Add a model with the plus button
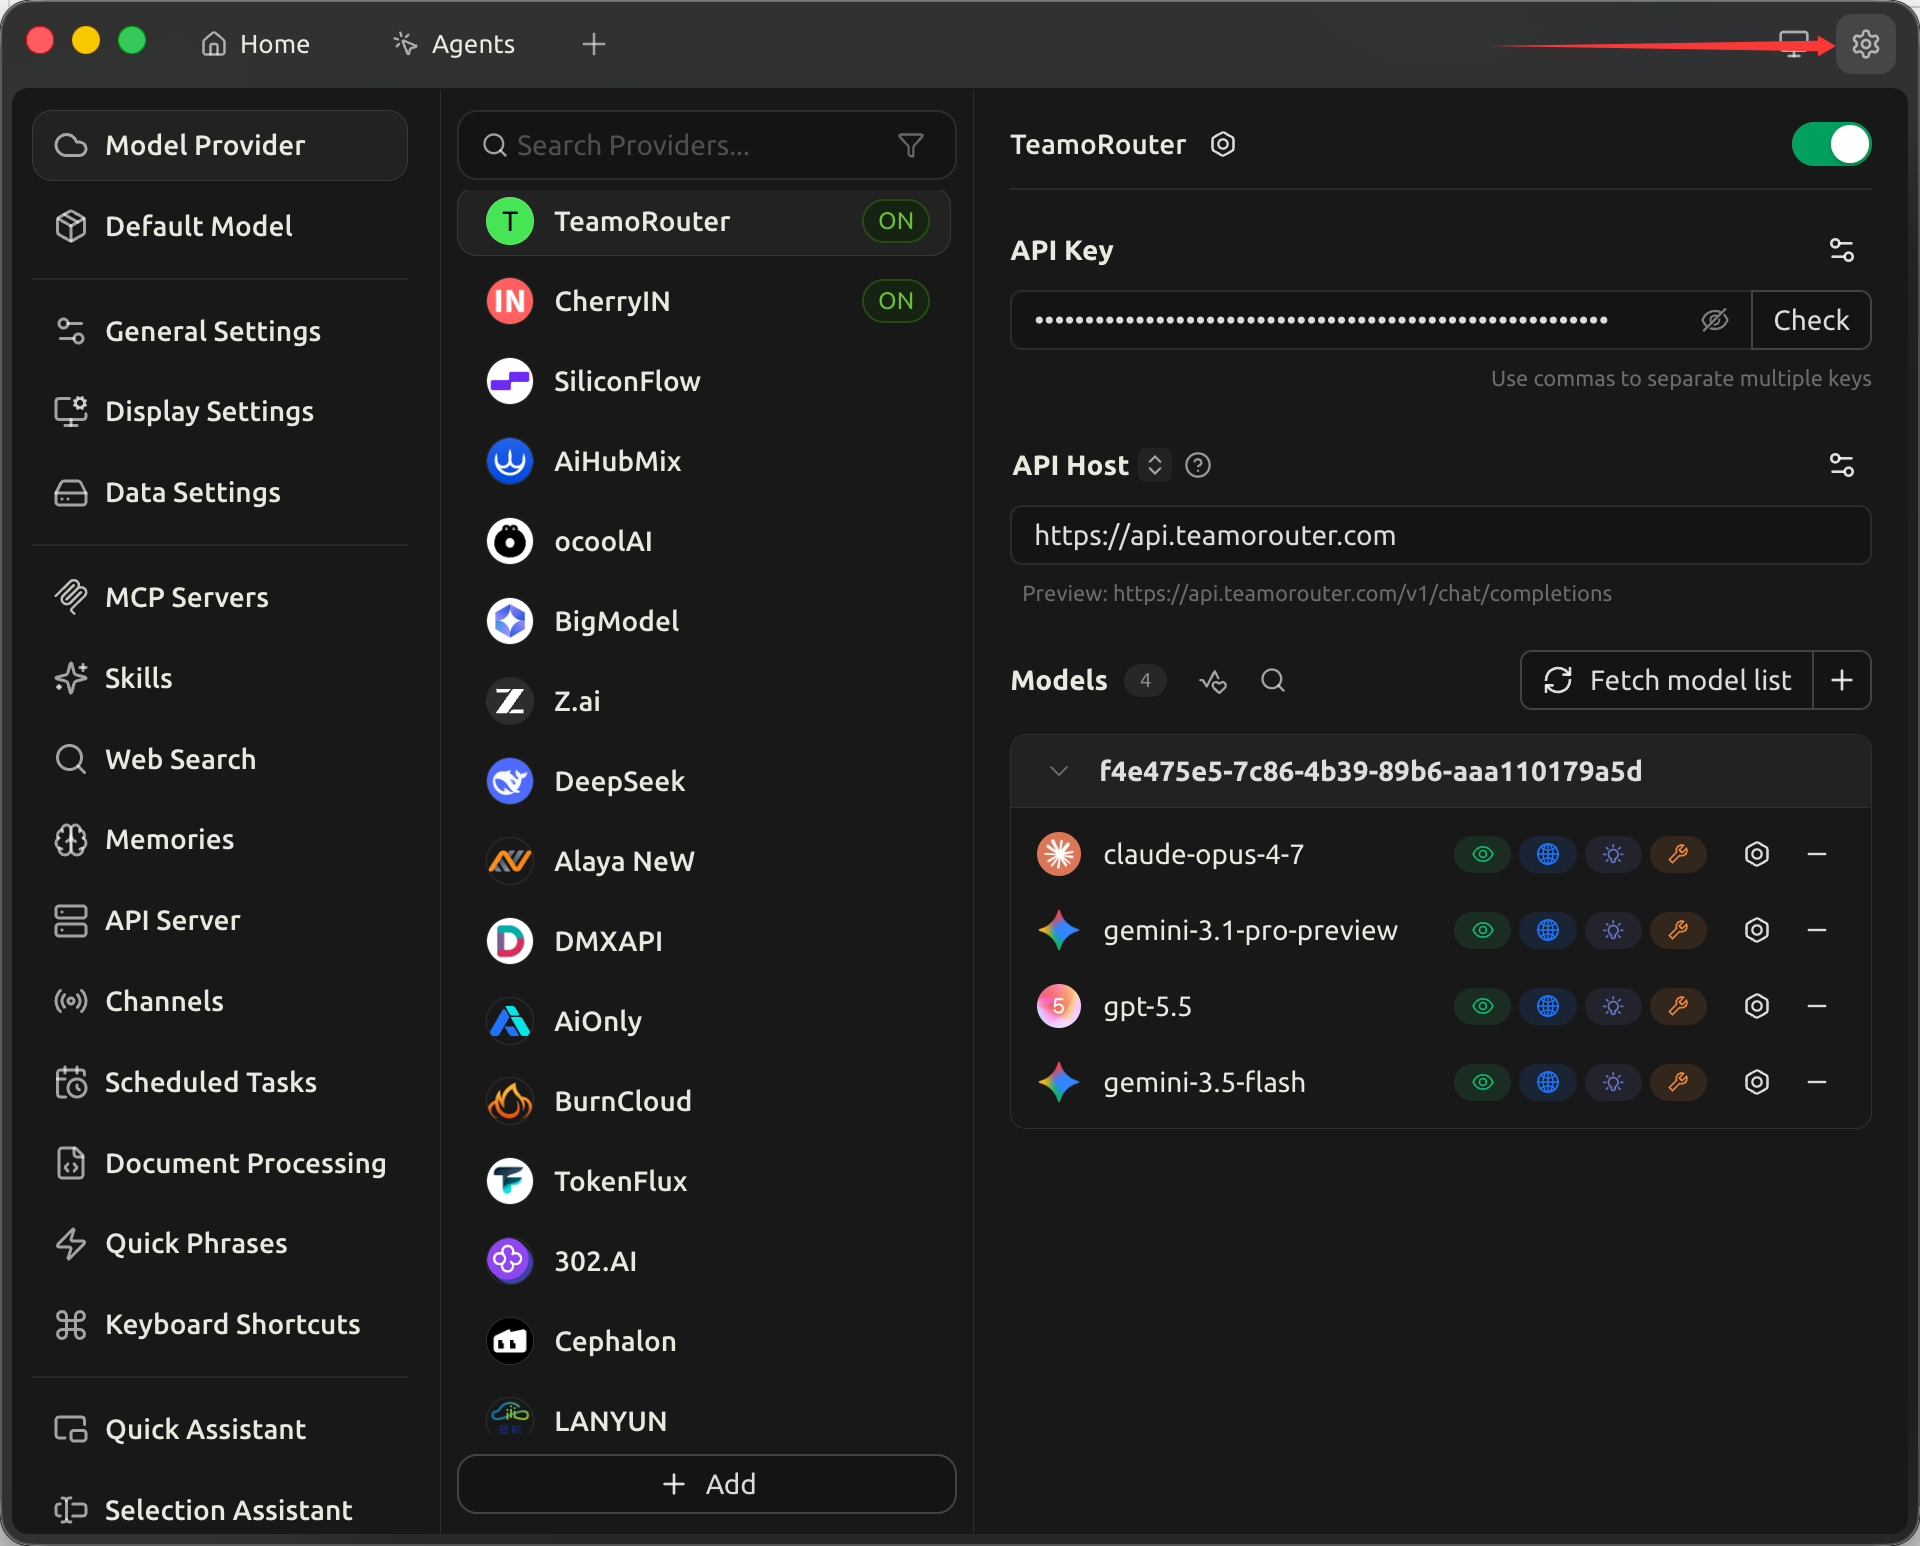 (x=1841, y=680)
